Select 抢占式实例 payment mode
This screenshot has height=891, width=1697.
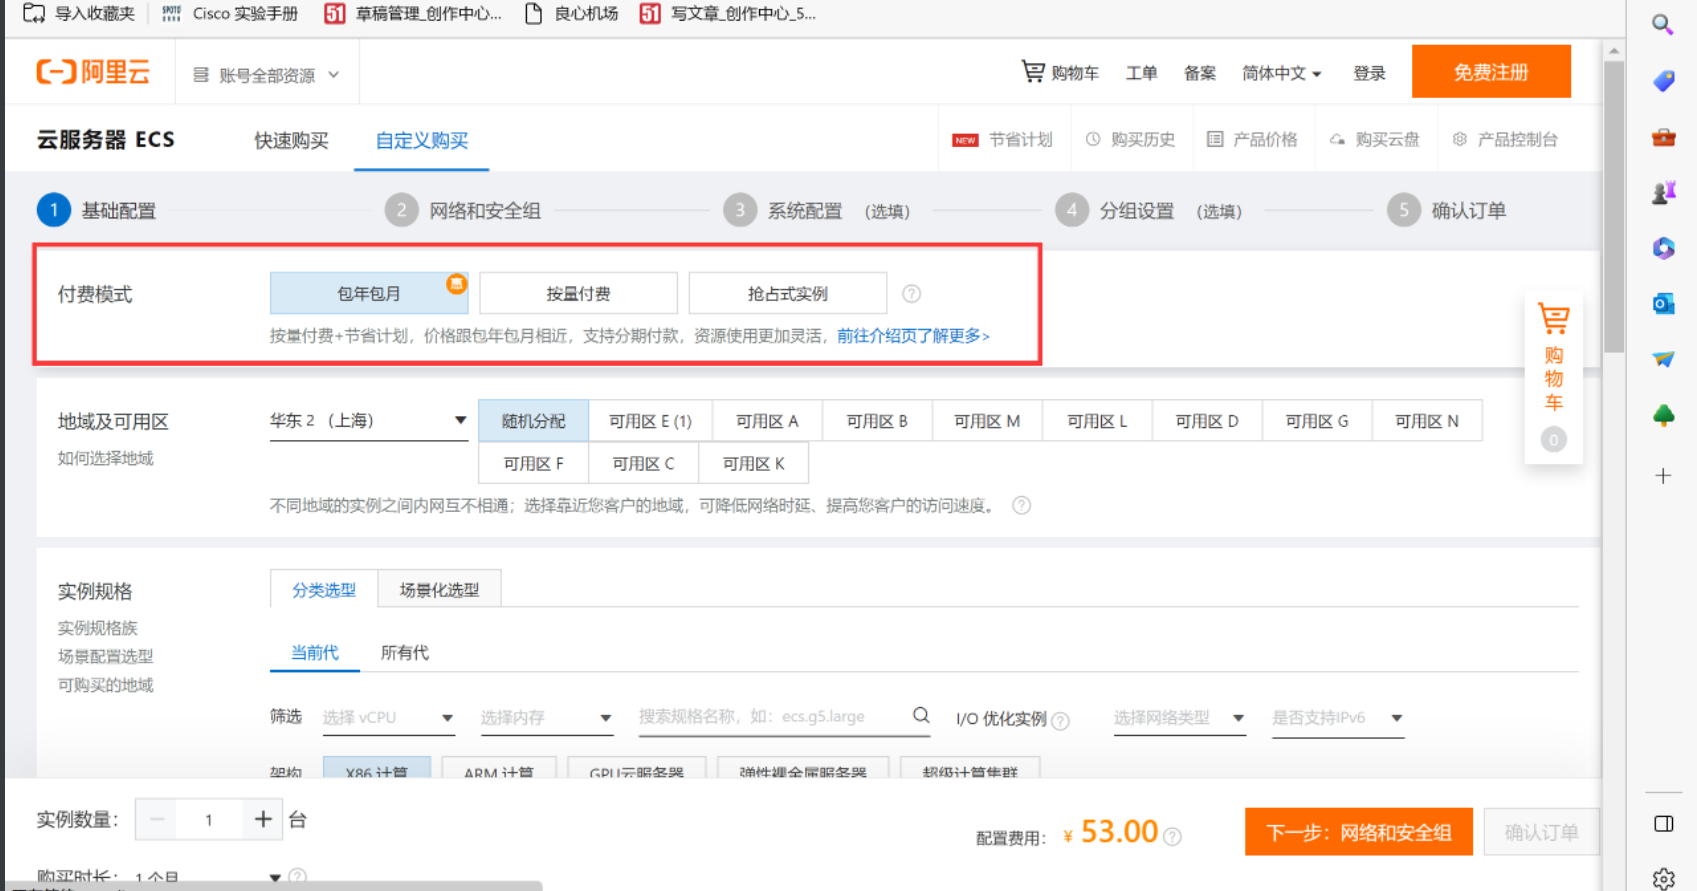pyautogui.click(x=788, y=293)
